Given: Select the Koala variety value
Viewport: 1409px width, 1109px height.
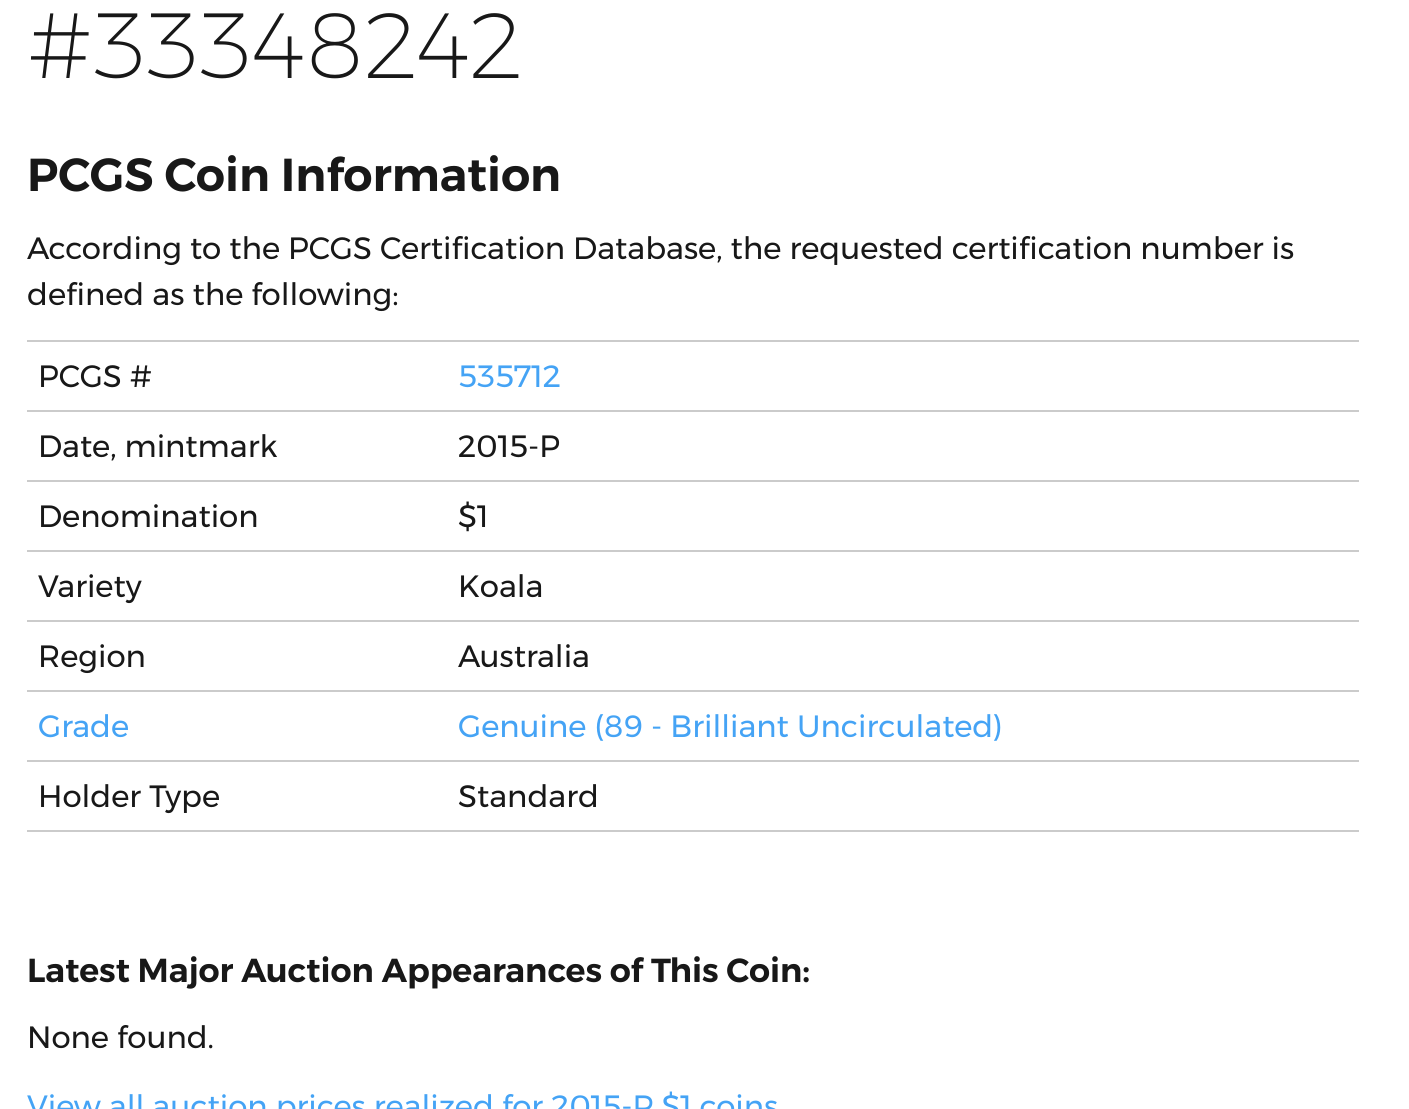Looking at the screenshot, I should tap(500, 587).
